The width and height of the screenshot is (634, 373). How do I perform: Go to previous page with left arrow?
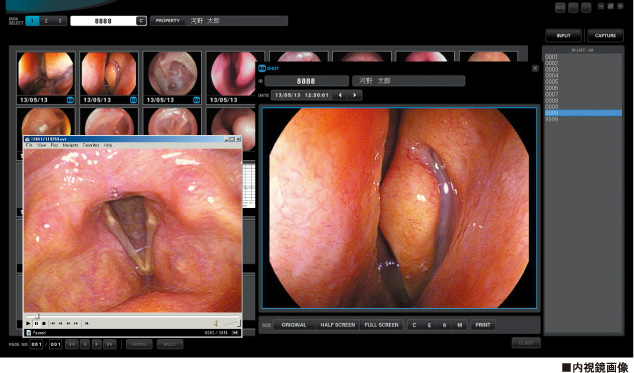pos(85,344)
